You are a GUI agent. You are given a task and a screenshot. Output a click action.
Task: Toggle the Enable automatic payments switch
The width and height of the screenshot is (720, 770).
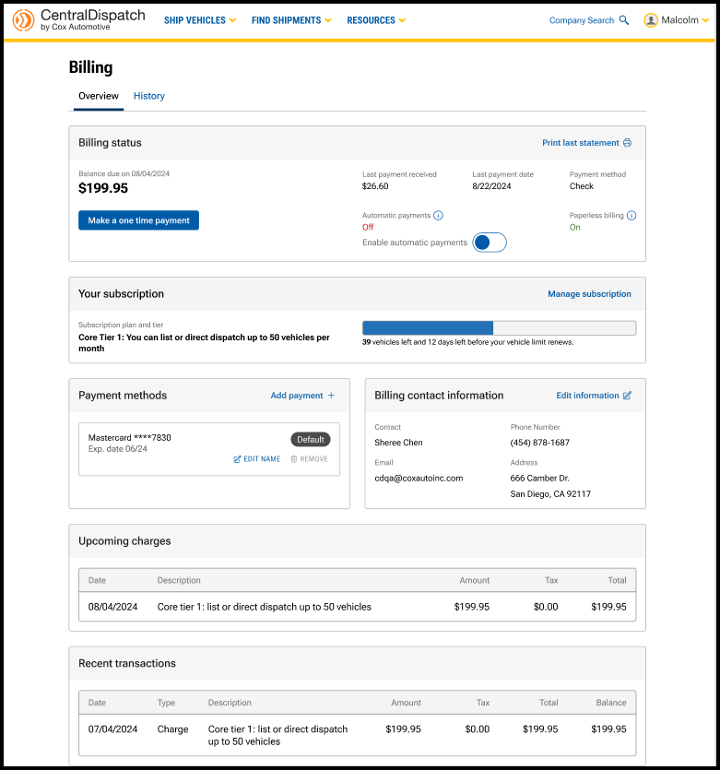coord(490,242)
